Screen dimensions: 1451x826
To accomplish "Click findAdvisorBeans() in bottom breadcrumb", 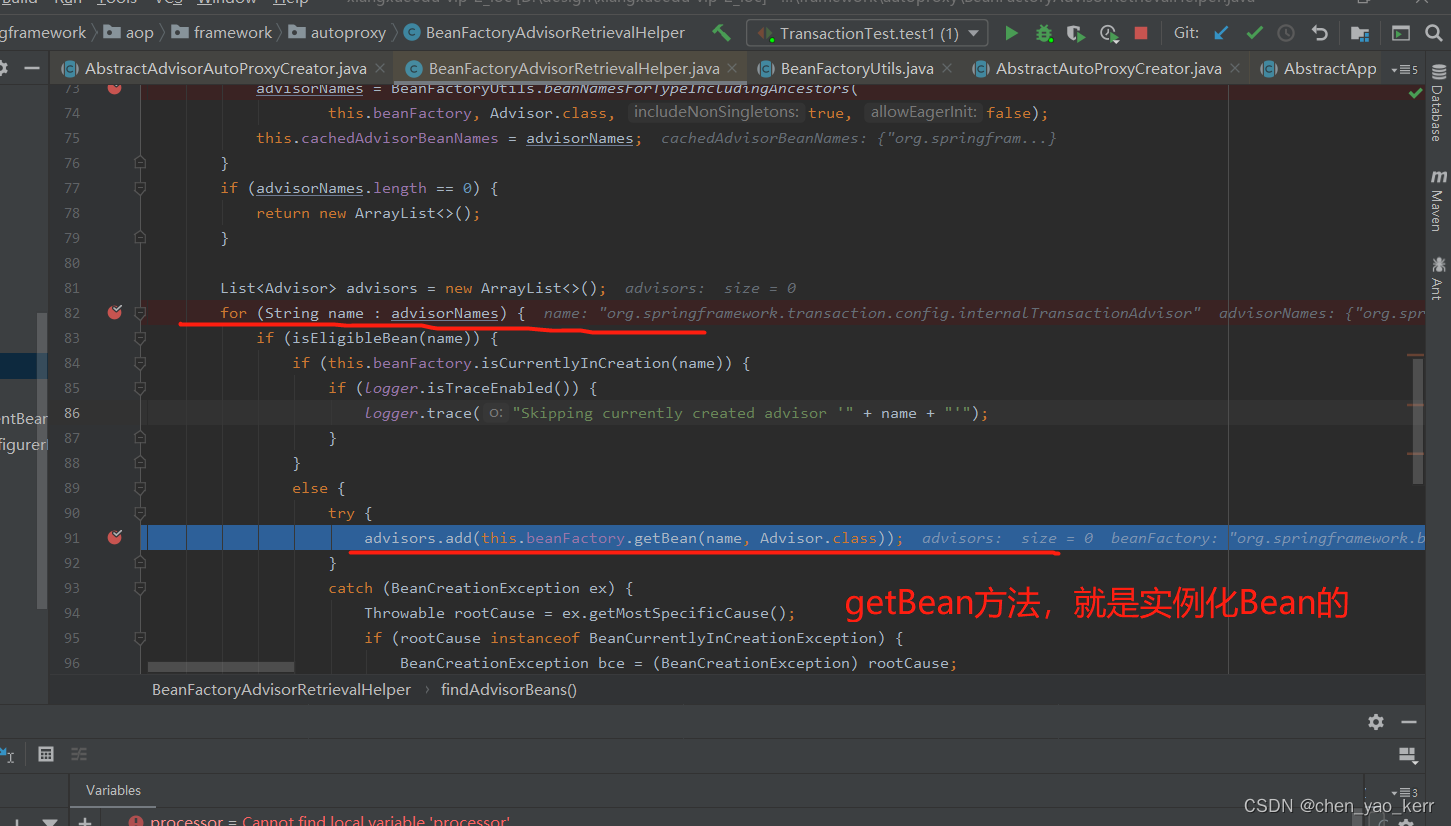I will (x=508, y=689).
